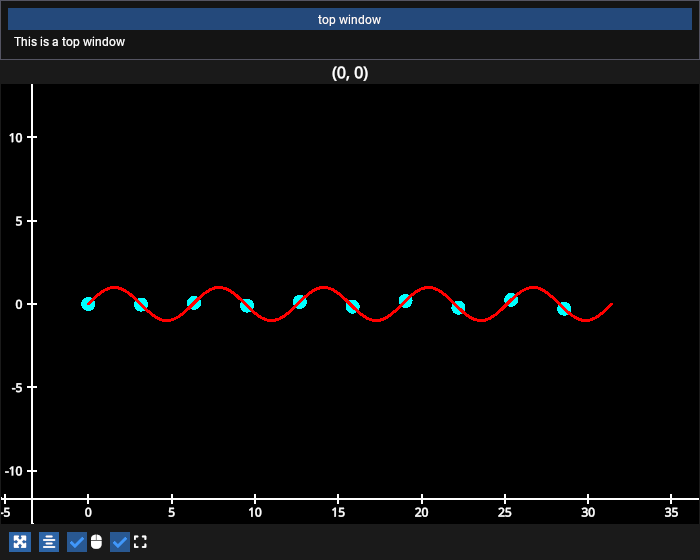Click the center-align lines toolbar button
Viewport: 700px width, 560px height.
point(49,542)
